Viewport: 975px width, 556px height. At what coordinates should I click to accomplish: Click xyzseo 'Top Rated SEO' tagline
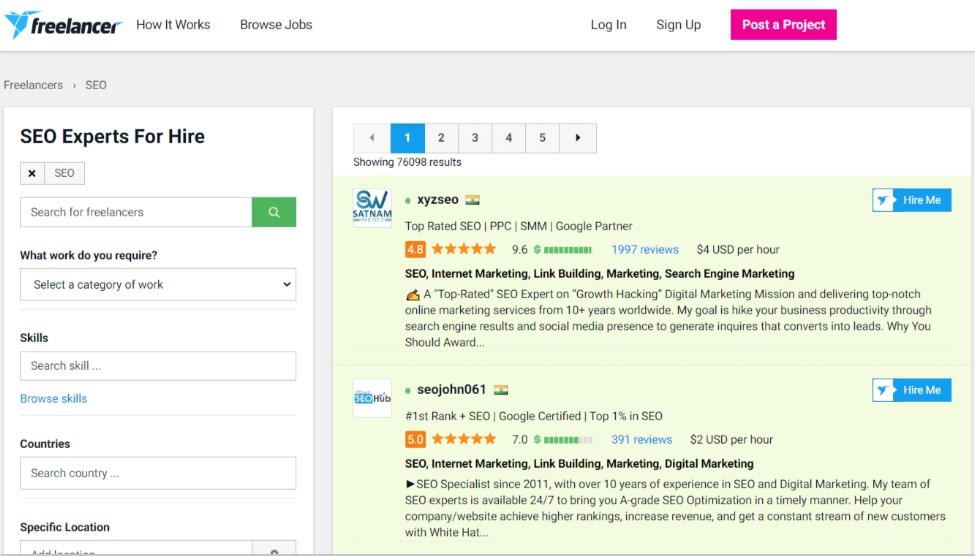(x=519, y=226)
